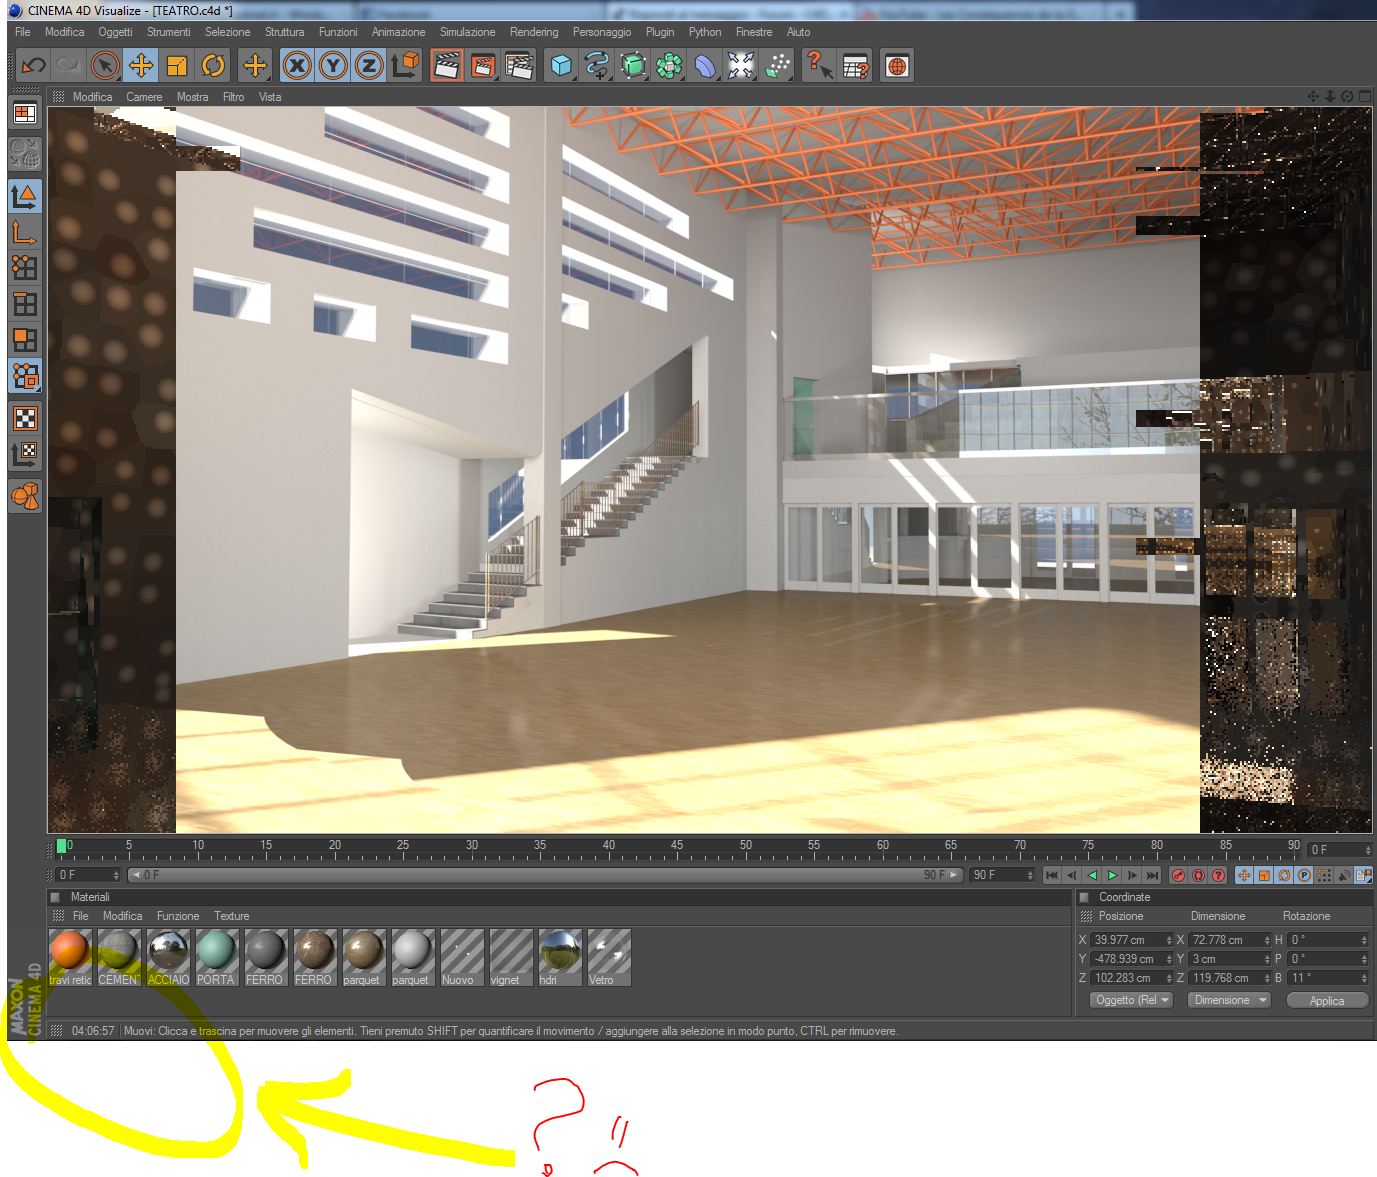
Task: Add a Cube primitive object
Action: (561, 66)
